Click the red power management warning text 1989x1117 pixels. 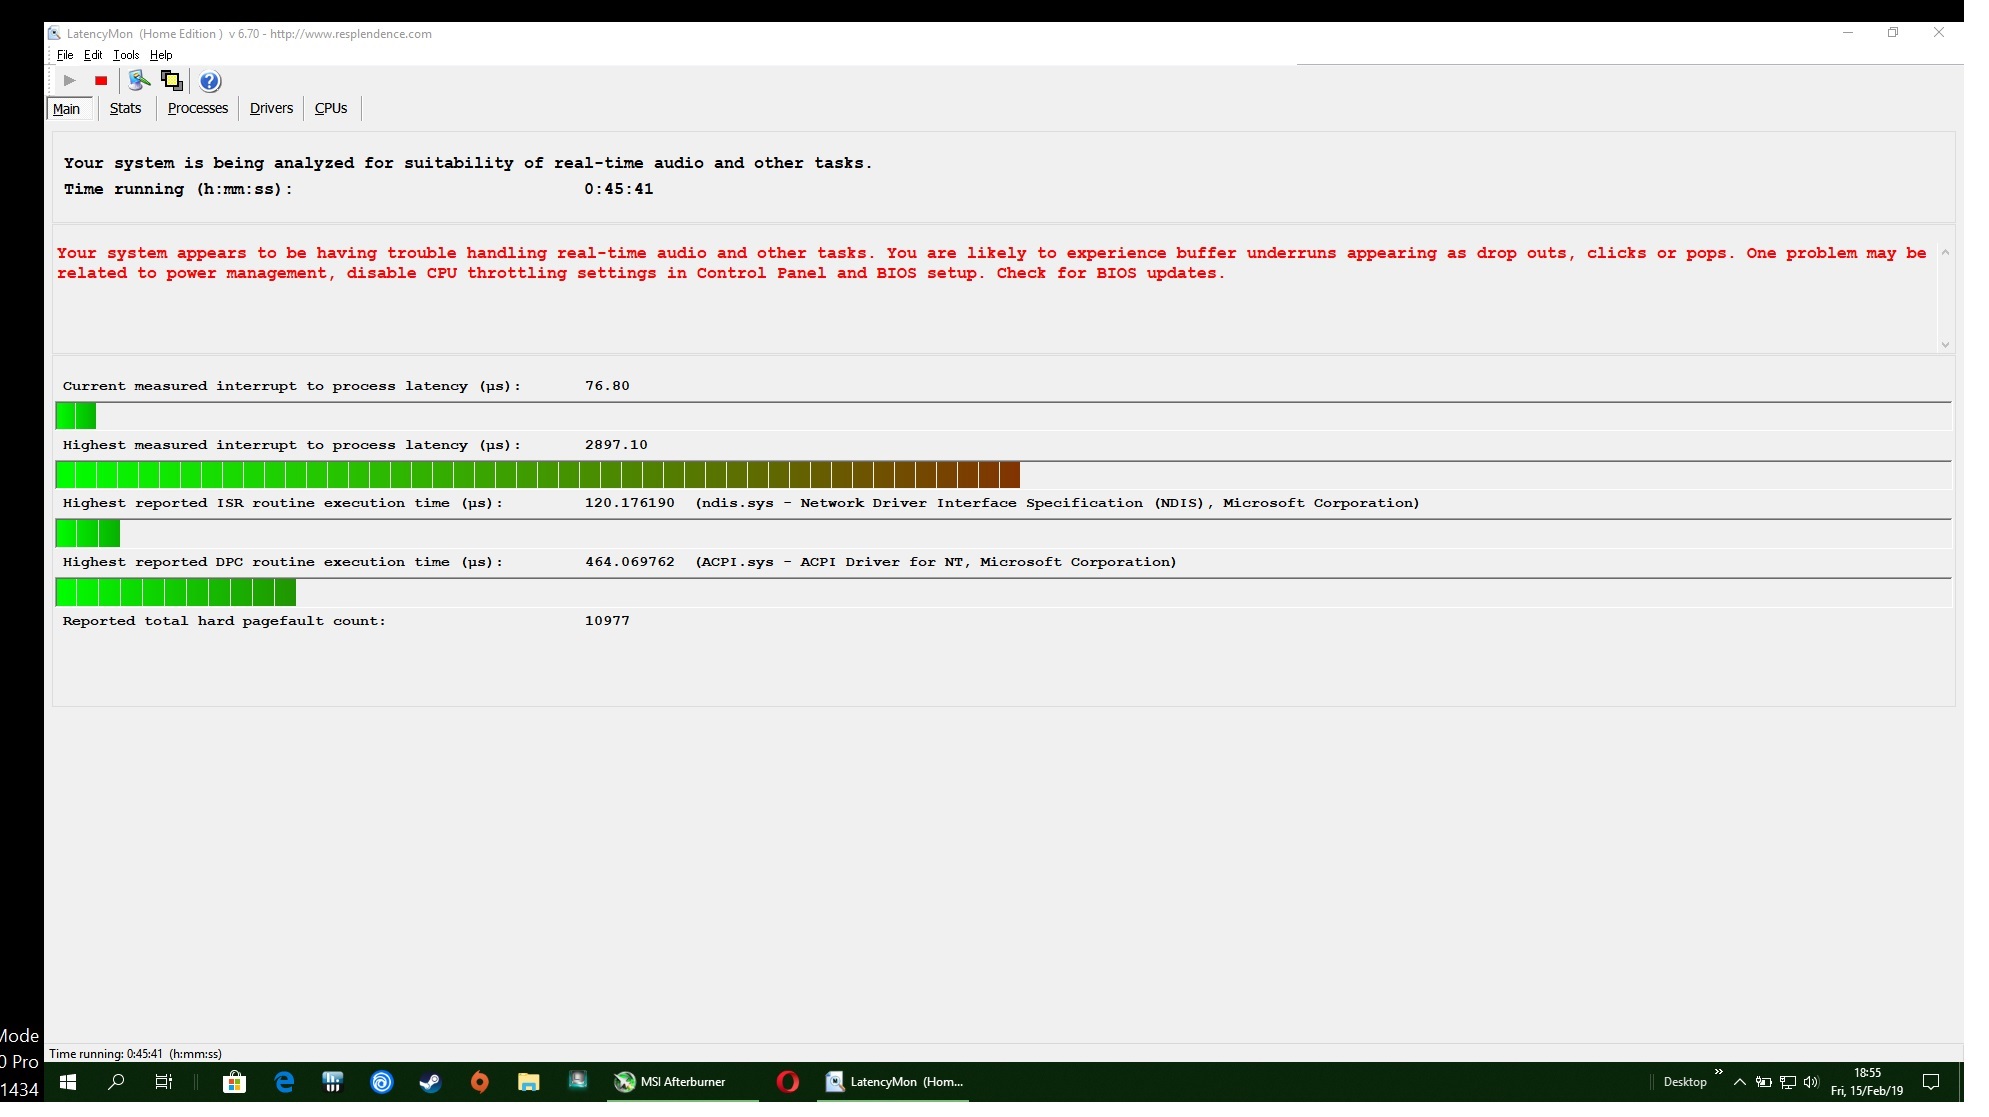[x=991, y=263]
